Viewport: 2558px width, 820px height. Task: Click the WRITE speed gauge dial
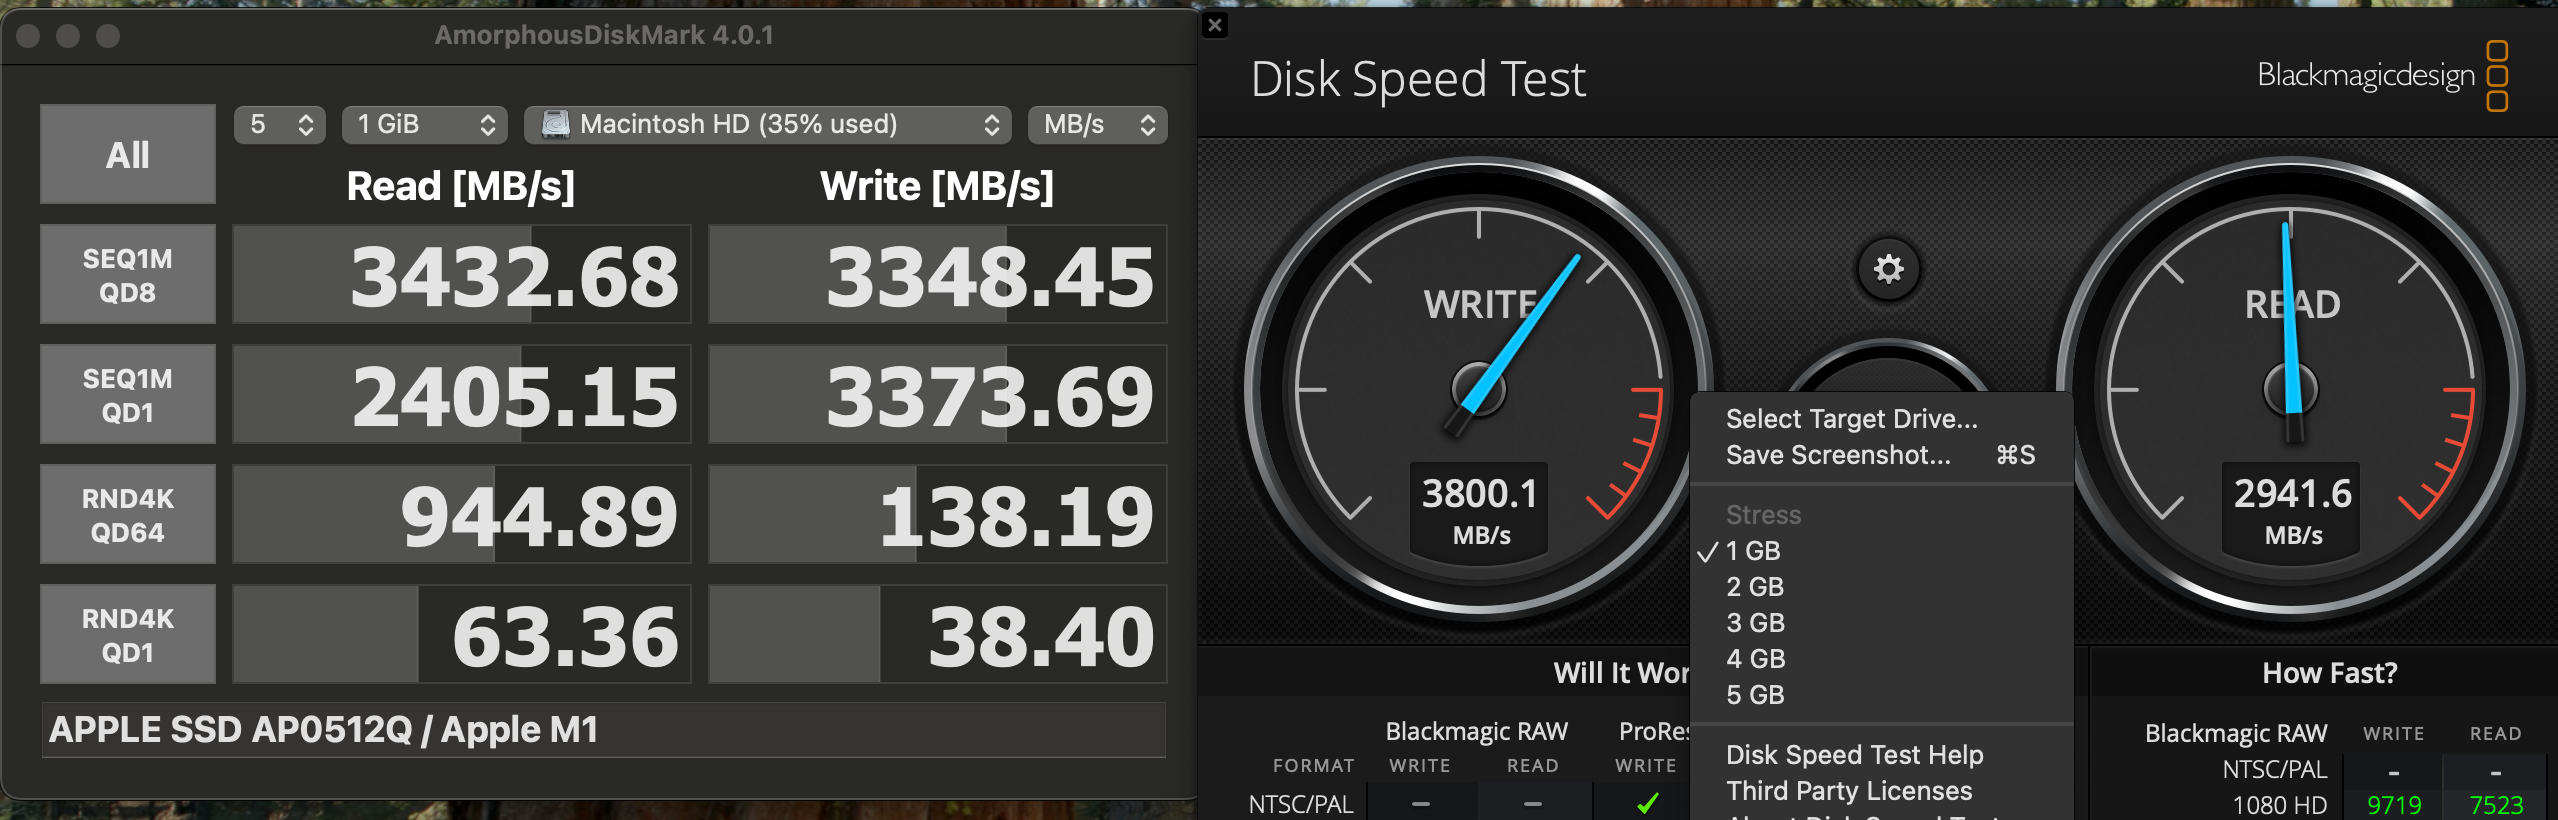point(1478,389)
